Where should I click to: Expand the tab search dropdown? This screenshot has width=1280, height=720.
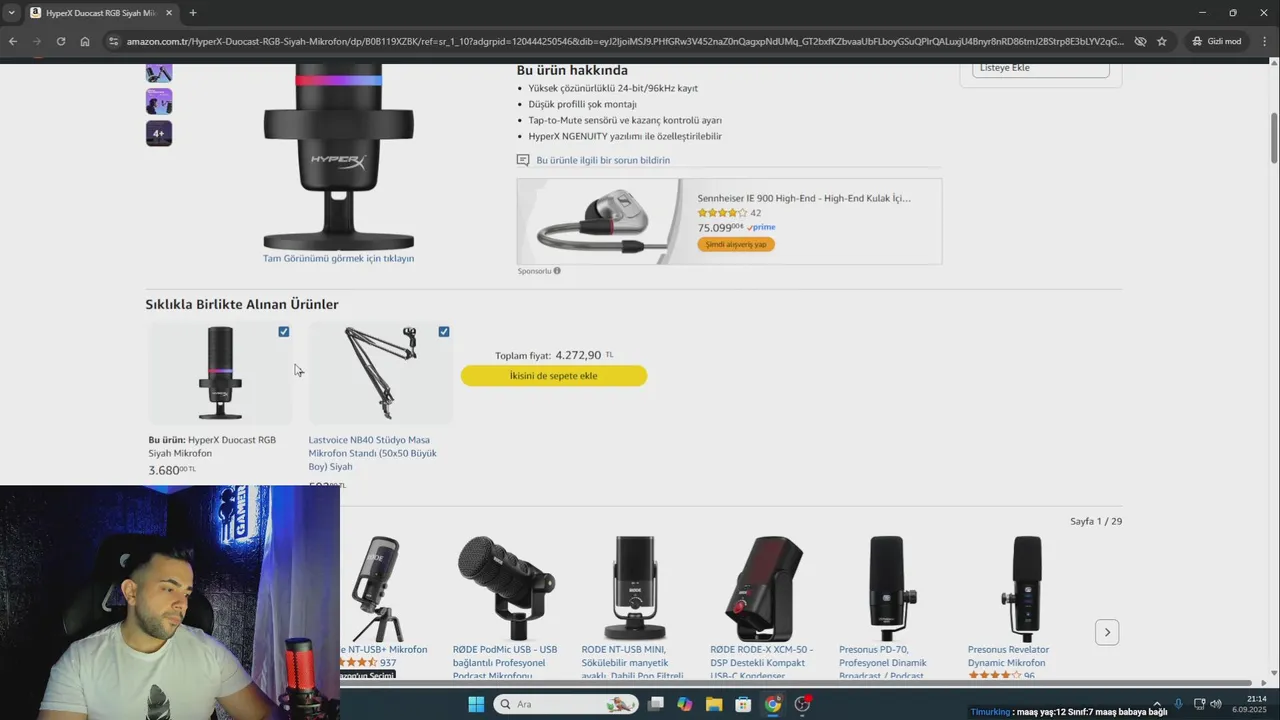(11, 13)
